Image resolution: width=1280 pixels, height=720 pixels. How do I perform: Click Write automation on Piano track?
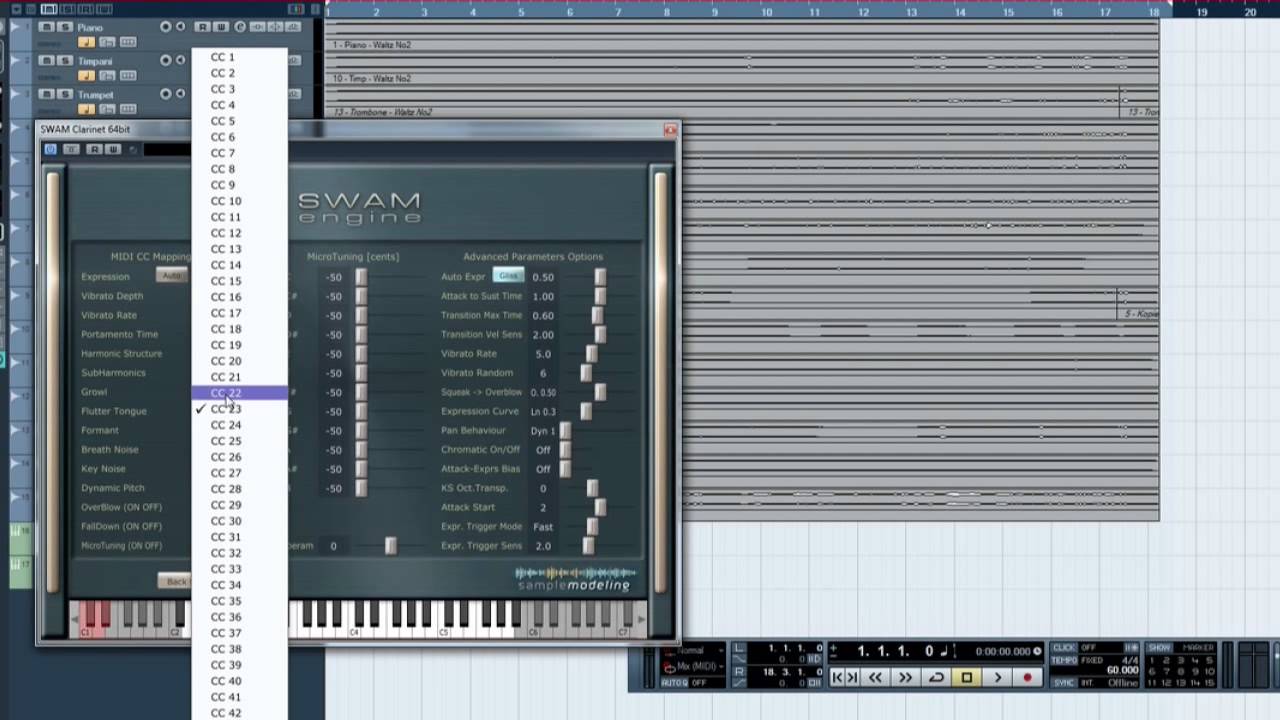(x=221, y=27)
